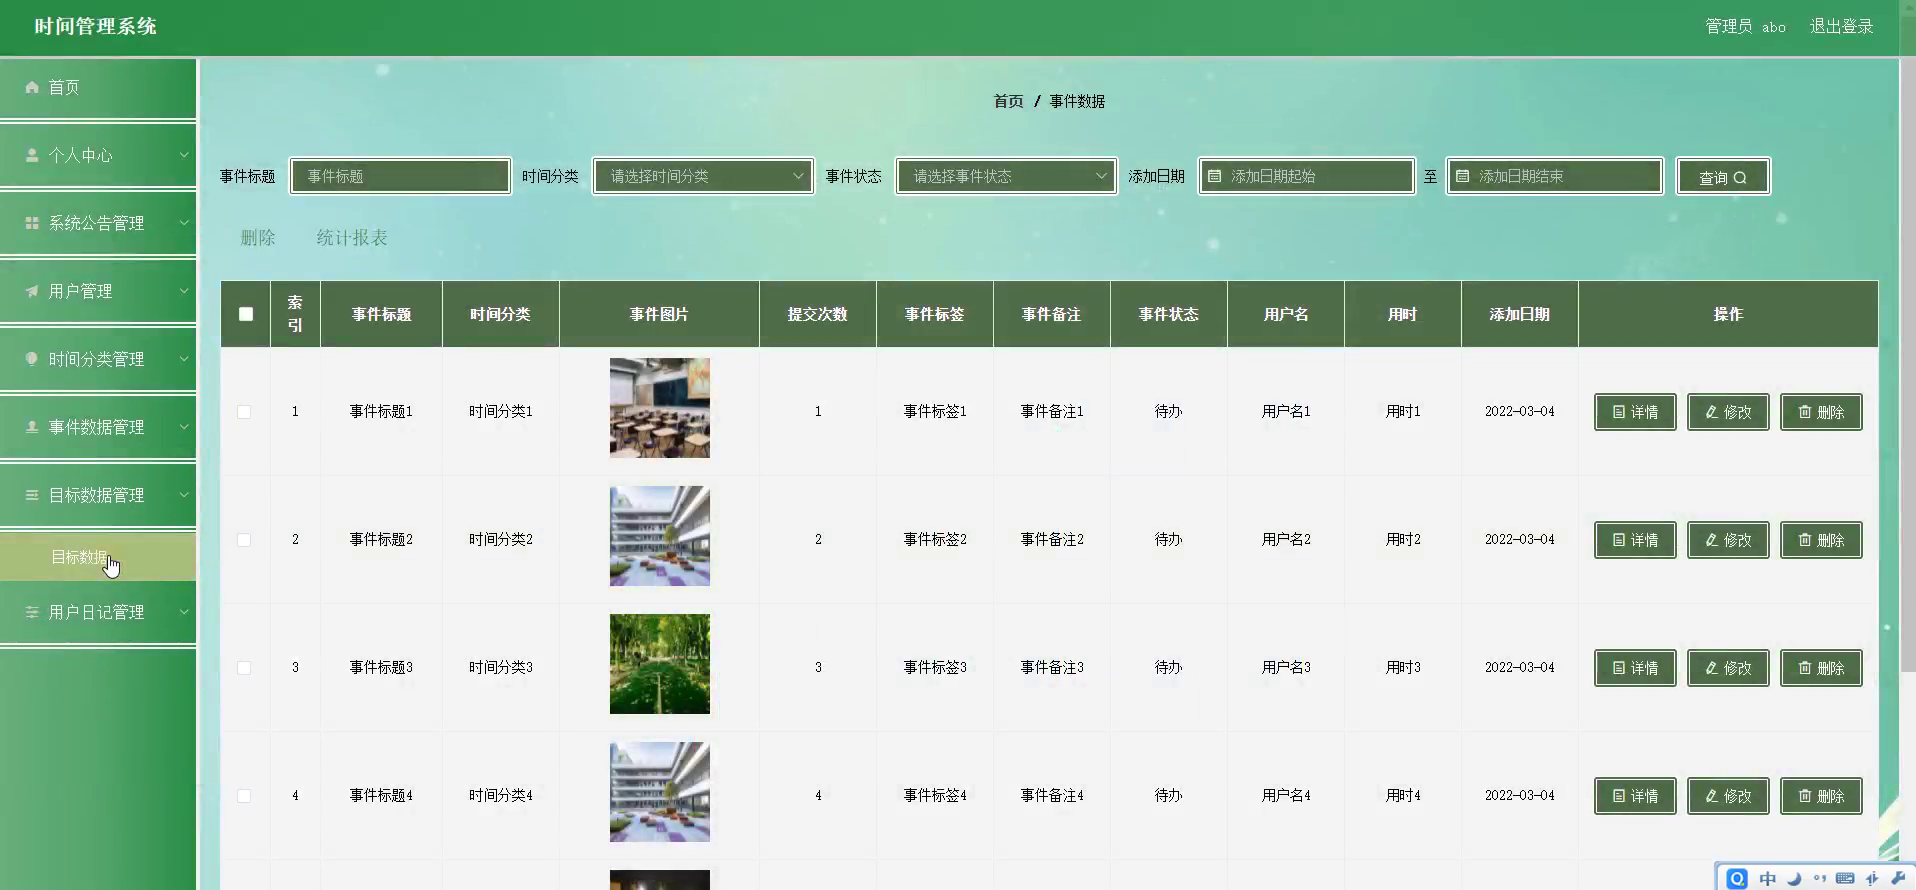This screenshot has height=890, width=1916.
Task: Open details for 事件标题1 row
Action: [x=1635, y=412]
